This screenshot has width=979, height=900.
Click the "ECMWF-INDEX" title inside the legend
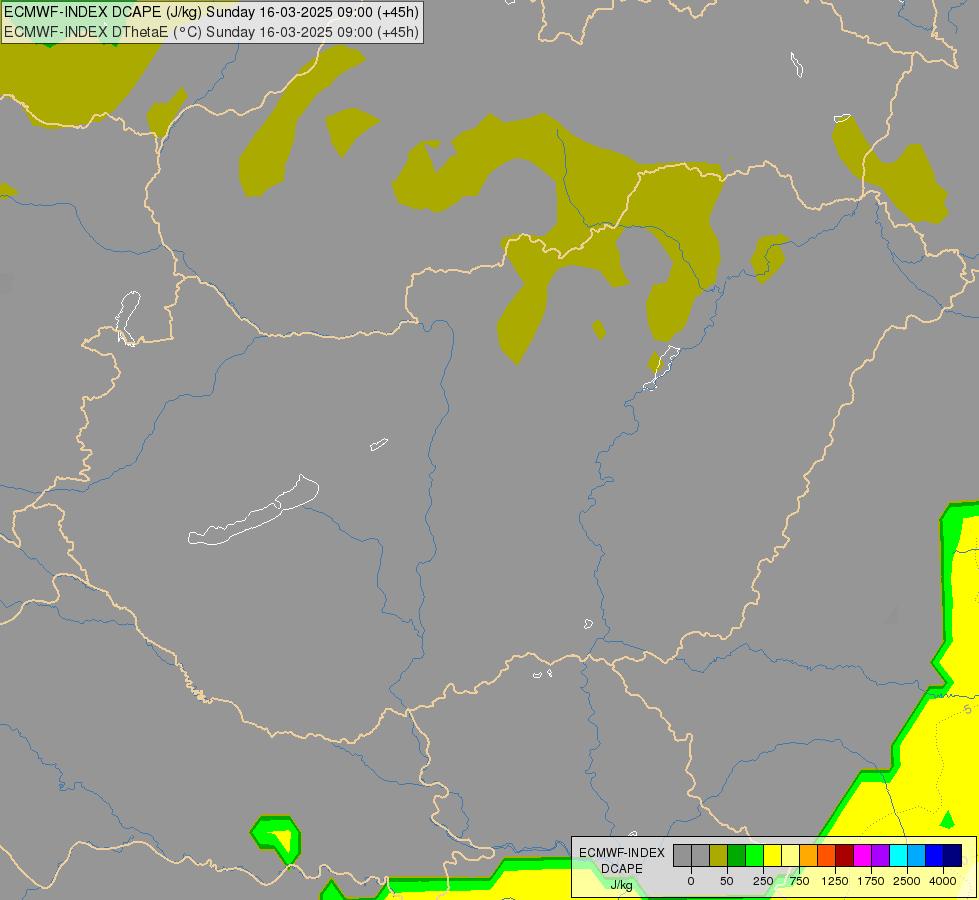click(x=622, y=853)
